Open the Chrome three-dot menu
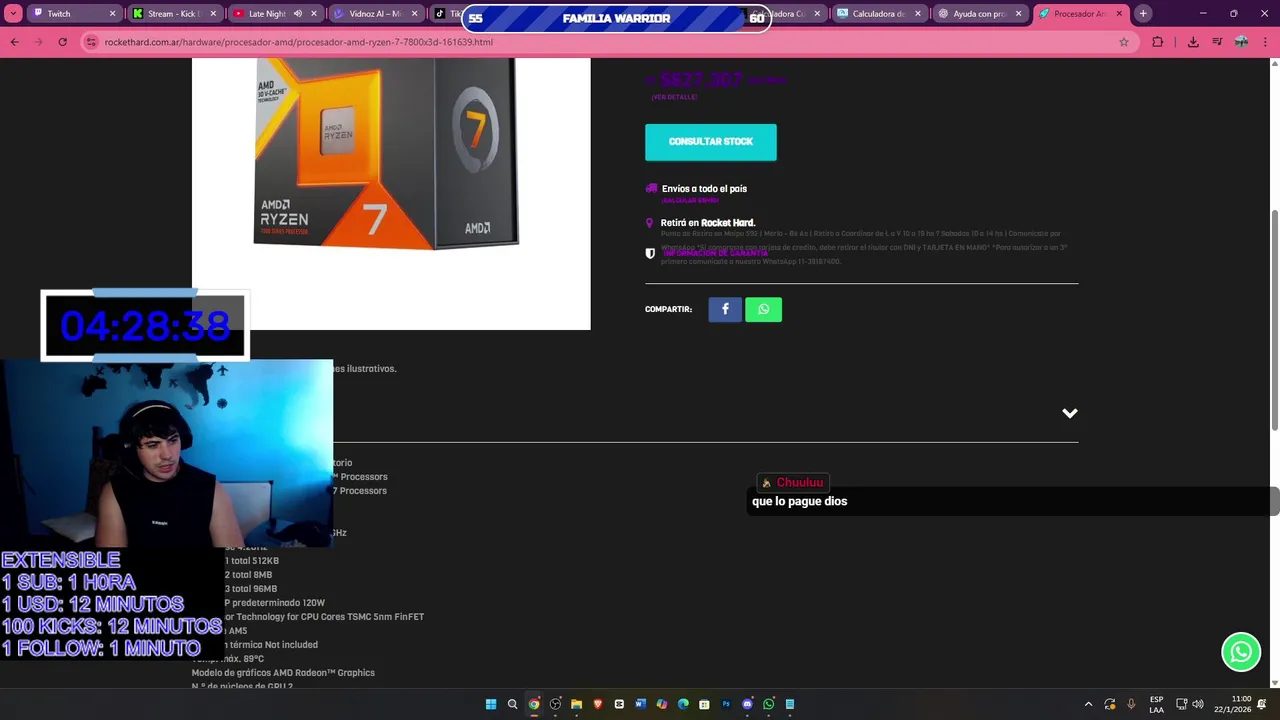This screenshot has height=720, width=1280. pyautogui.click(x=1265, y=42)
